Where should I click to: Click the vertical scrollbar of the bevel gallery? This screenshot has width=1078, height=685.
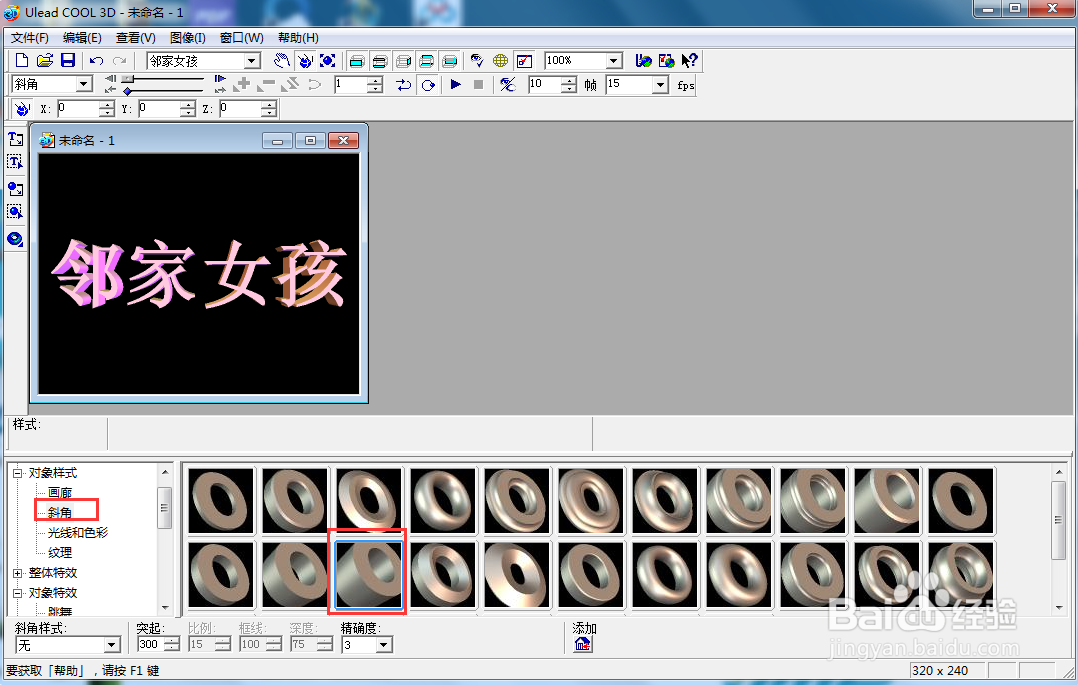[x=1059, y=540]
